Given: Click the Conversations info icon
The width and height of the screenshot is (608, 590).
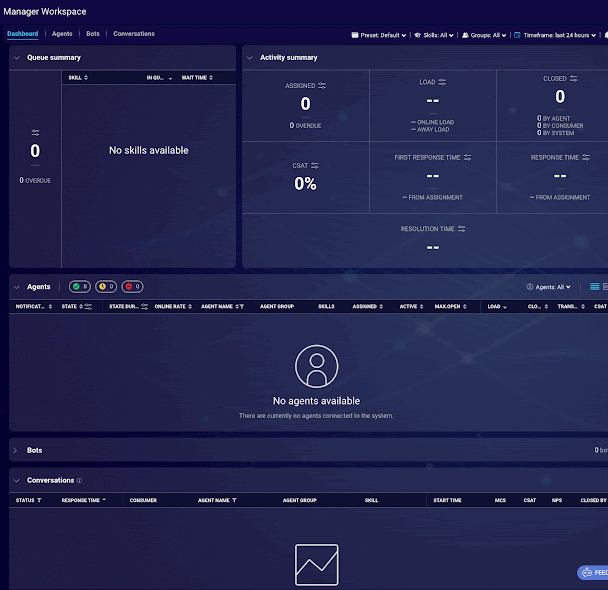Looking at the screenshot, I should [79, 481].
